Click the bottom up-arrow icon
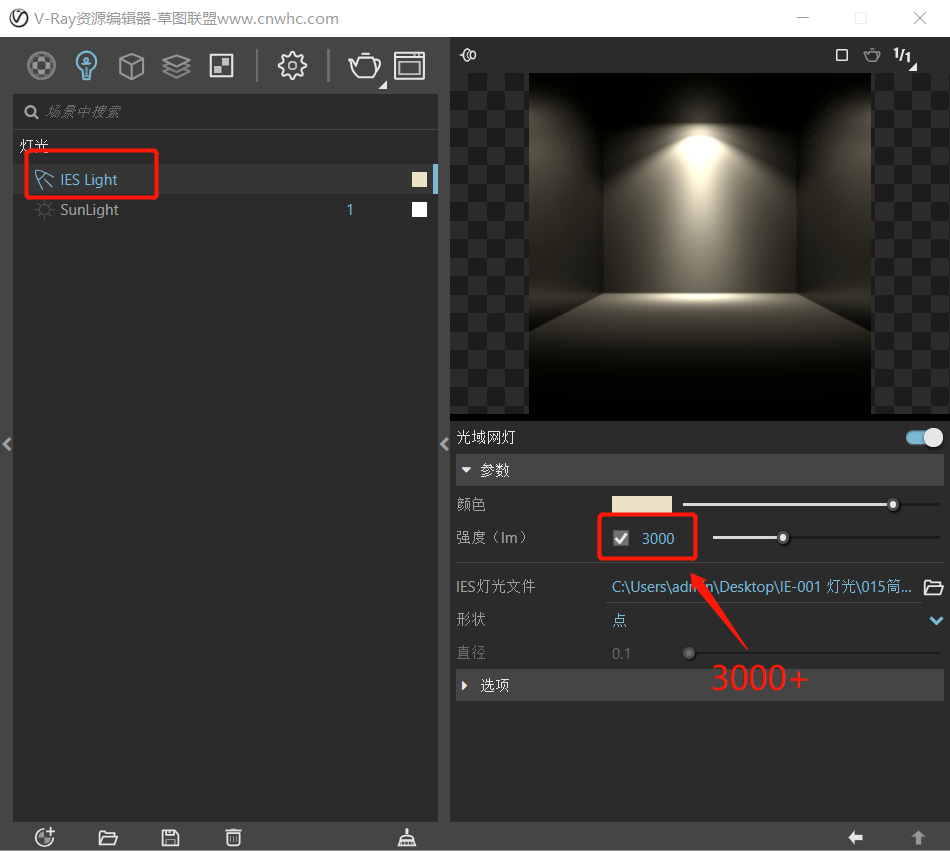This screenshot has height=851, width=950. pyautogui.click(x=918, y=838)
